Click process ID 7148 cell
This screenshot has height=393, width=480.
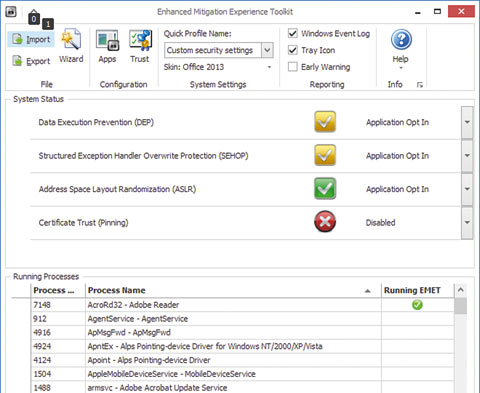58,305
